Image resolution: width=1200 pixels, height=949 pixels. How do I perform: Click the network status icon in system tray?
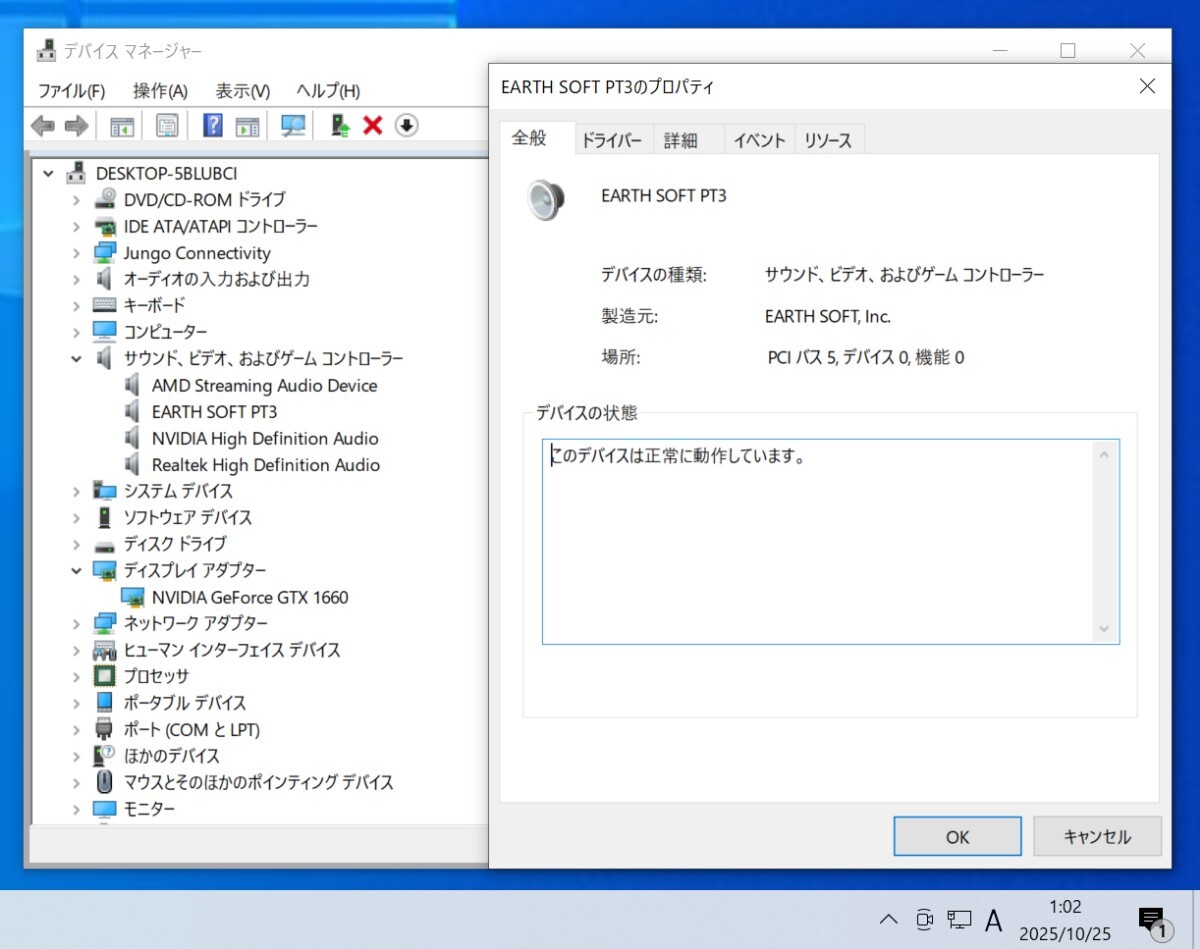click(x=959, y=919)
